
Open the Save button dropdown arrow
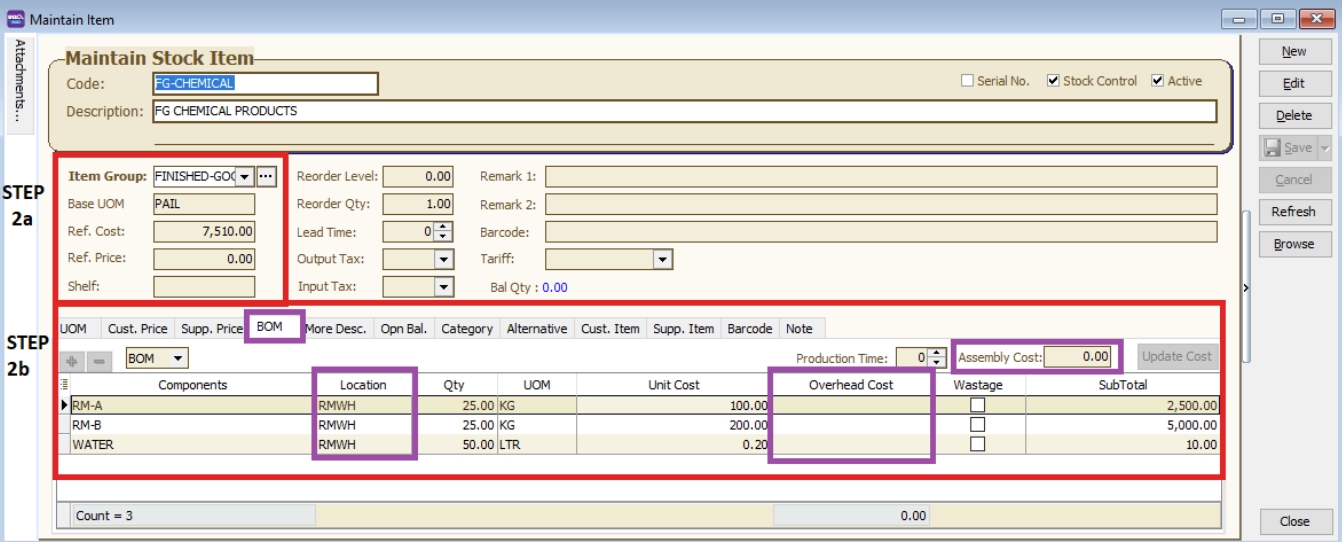pyautogui.click(x=1325, y=148)
